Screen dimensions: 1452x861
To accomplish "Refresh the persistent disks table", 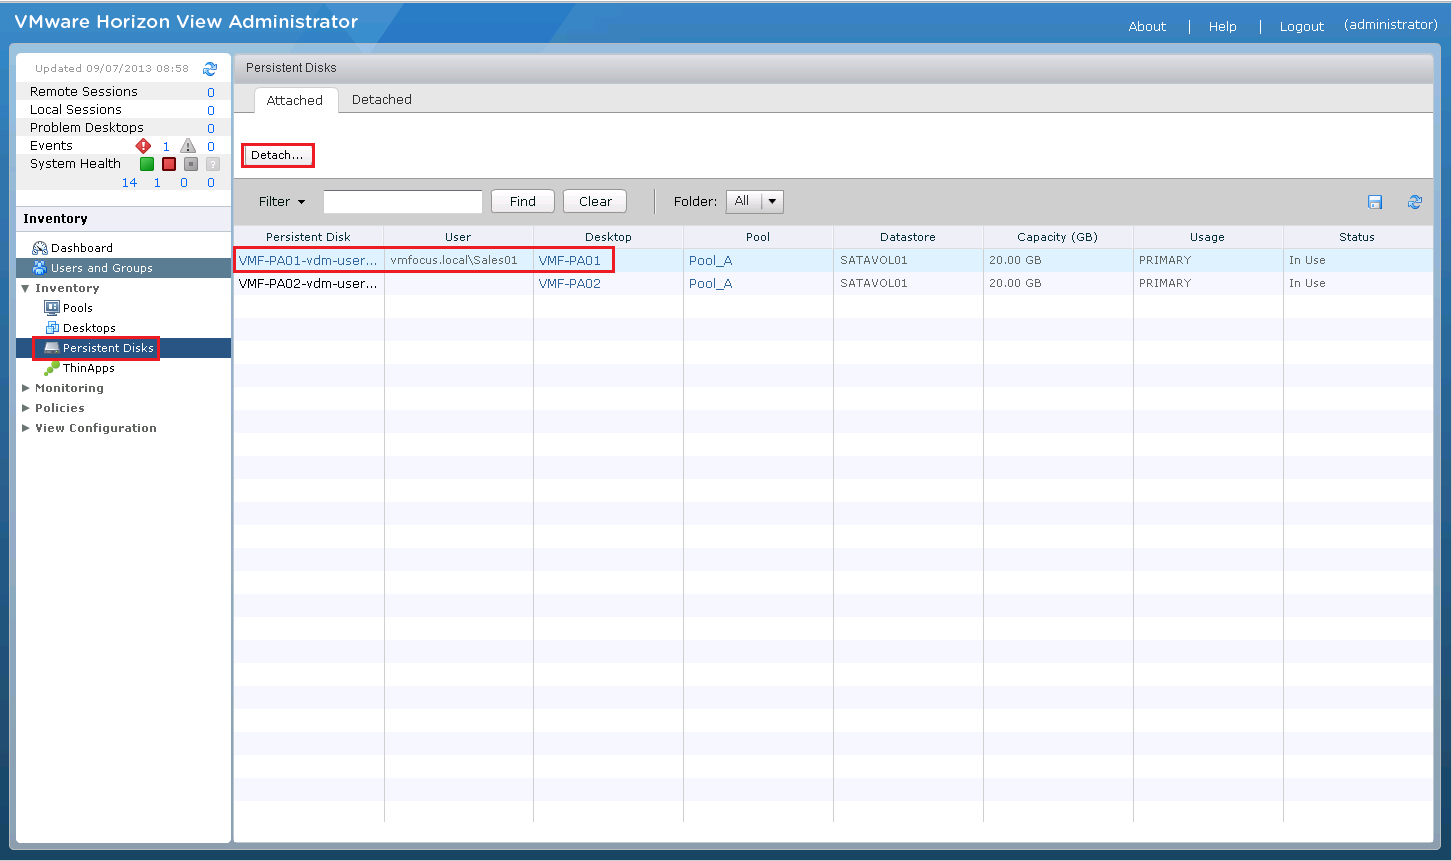I will click(1414, 202).
